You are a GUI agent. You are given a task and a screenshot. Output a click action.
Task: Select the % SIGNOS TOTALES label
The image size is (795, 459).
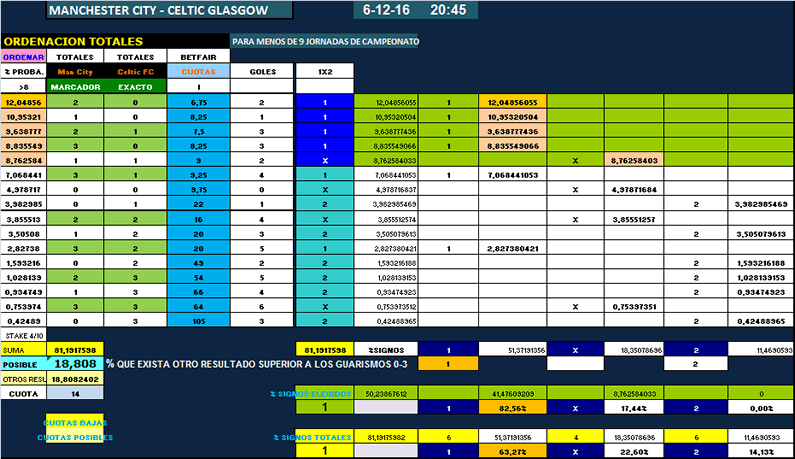pos(312,437)
